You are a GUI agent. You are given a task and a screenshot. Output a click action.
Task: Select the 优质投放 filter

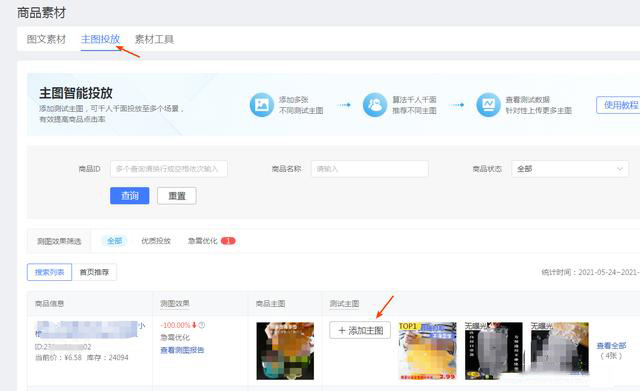click(156, 241)
